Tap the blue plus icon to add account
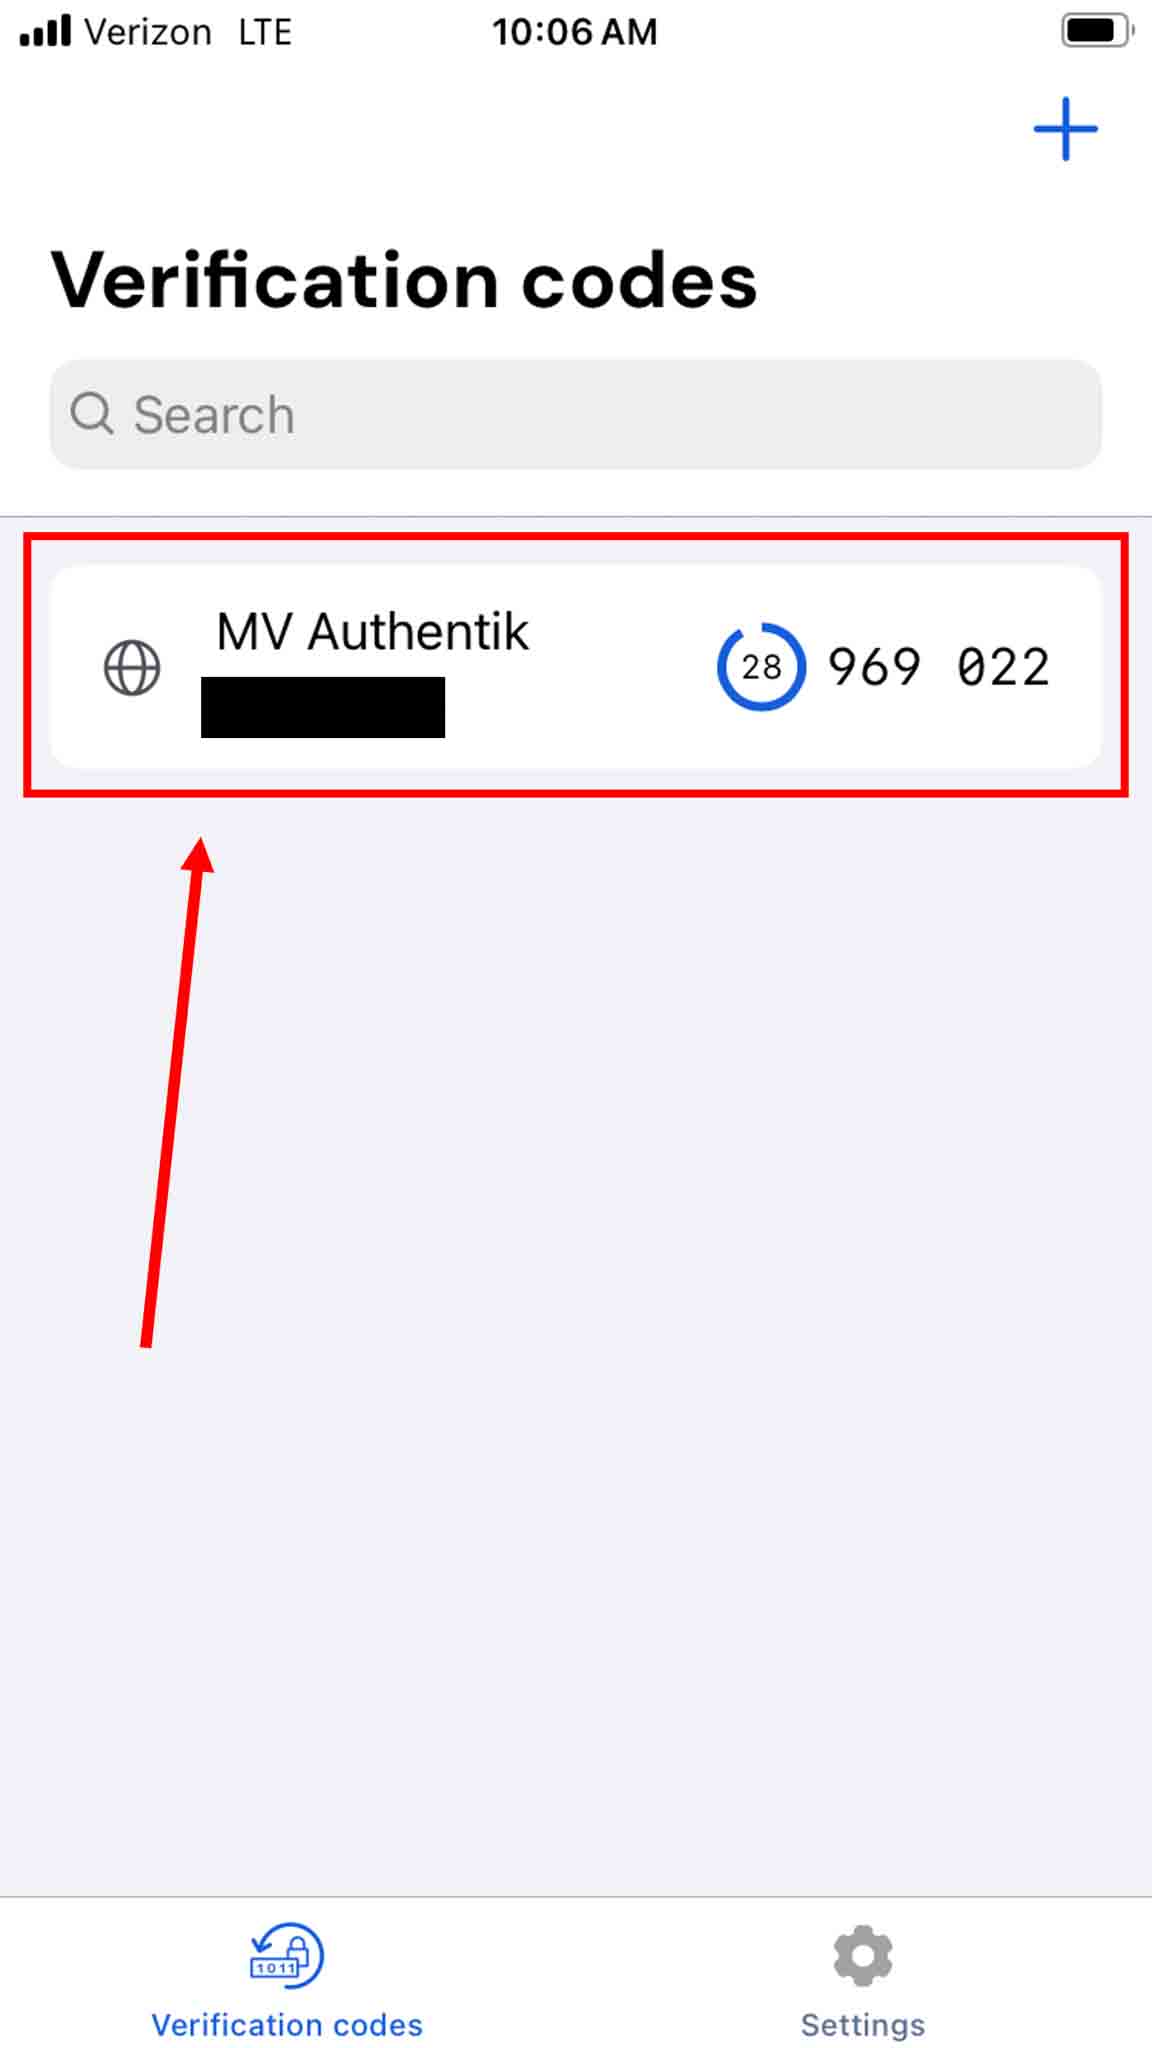Screen dimensions: 1152x2048 click(x=1065, y=129)
